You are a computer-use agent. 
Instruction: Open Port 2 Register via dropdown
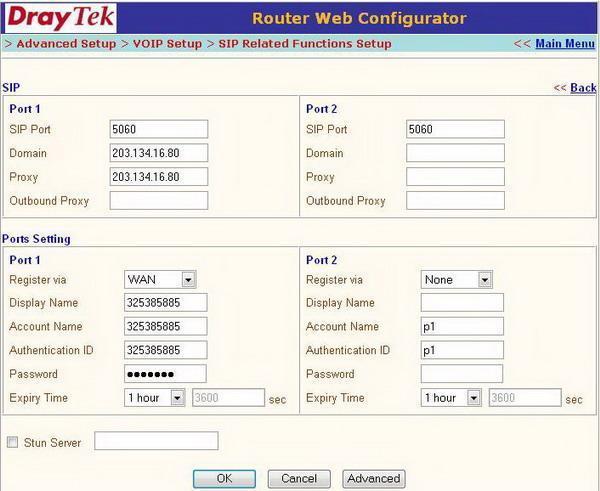click(x=457, y=280)
